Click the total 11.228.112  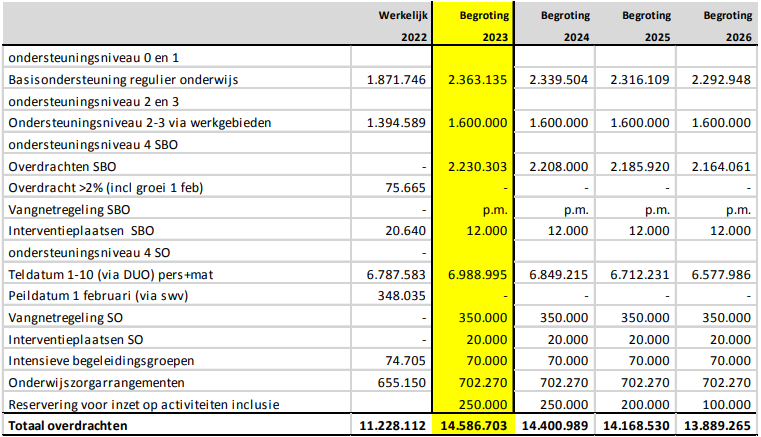[x=392, y=426]
